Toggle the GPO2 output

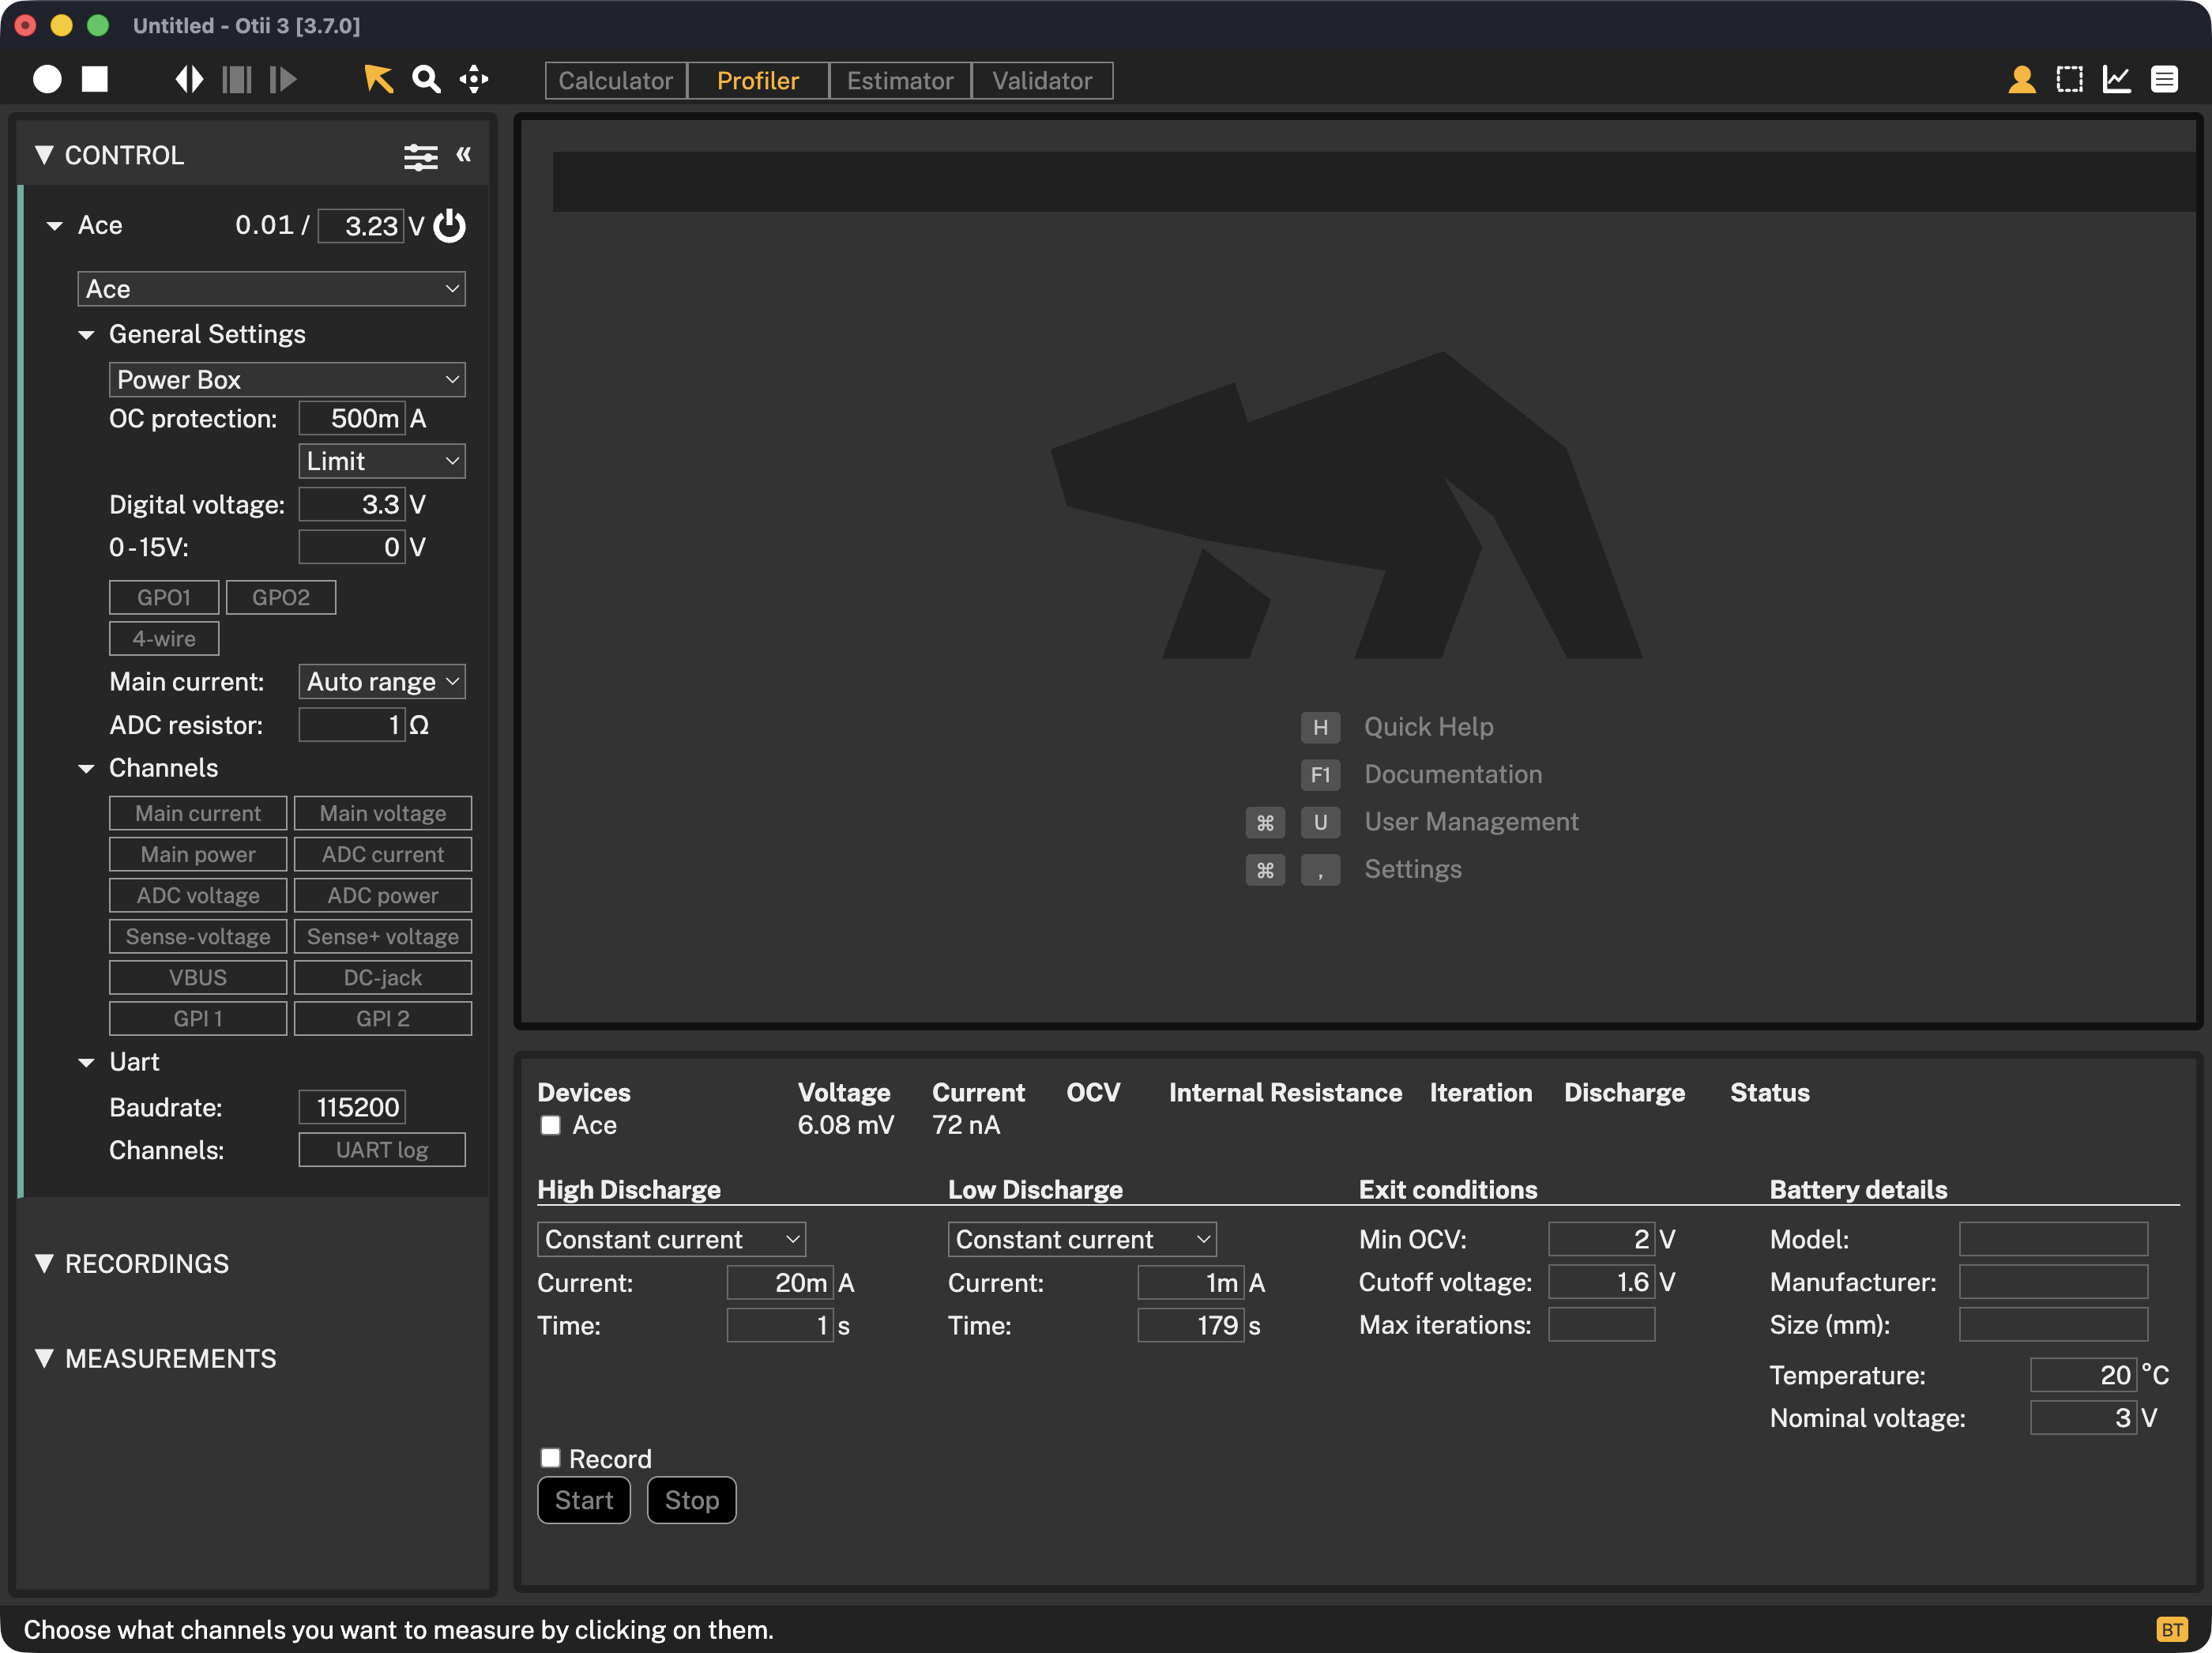pyautogui.click(x=281, y=597)
